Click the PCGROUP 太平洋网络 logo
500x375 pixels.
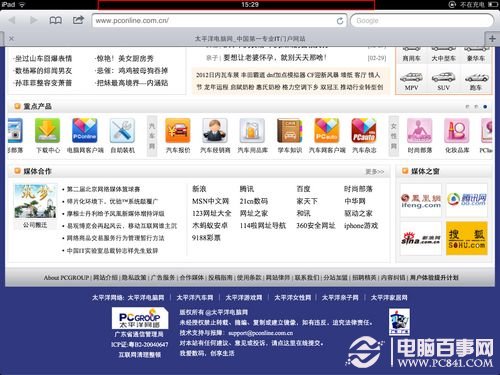pyautogui.click(x=140, y=318)
